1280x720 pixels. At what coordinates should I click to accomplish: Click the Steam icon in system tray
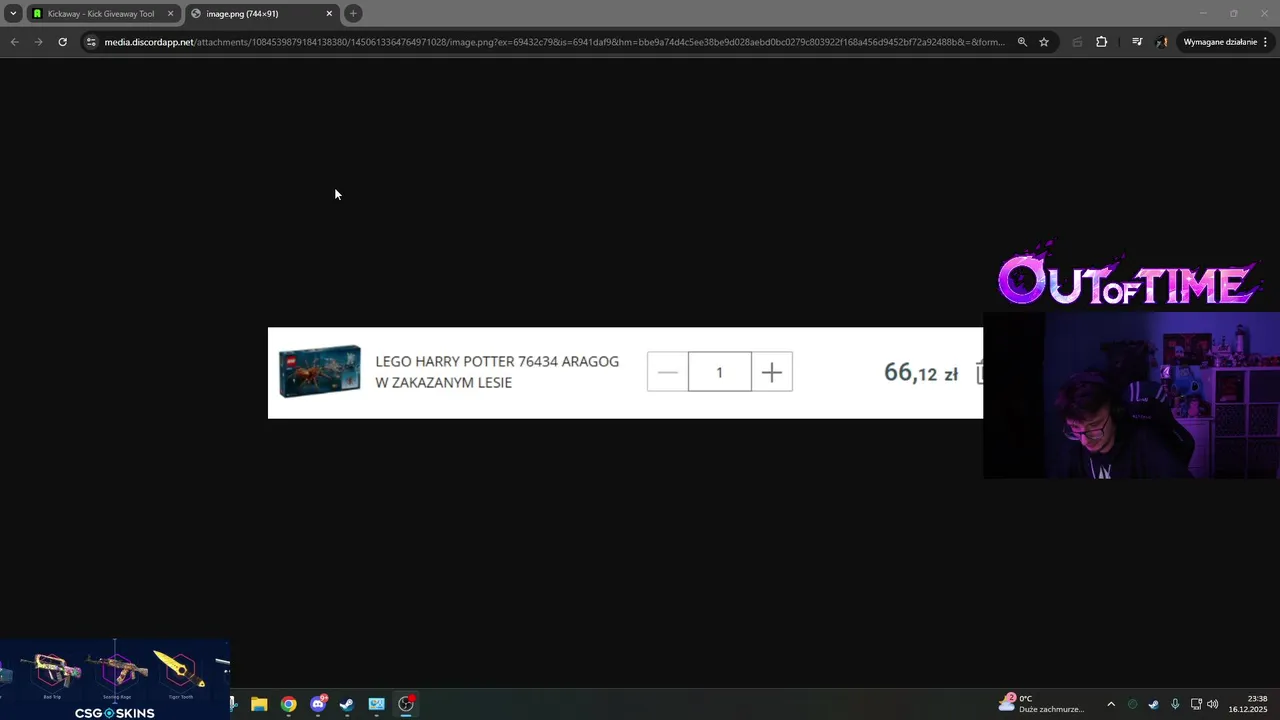1153,704
